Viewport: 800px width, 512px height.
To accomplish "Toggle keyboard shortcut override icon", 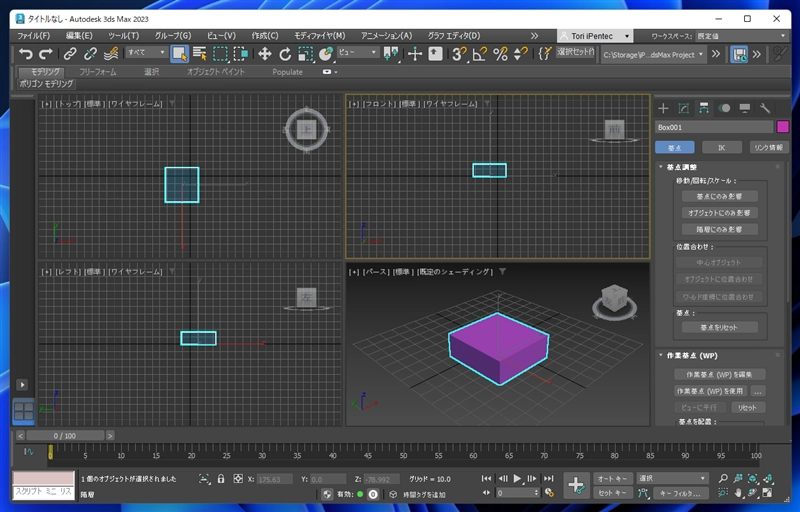I will coord(435,54).
